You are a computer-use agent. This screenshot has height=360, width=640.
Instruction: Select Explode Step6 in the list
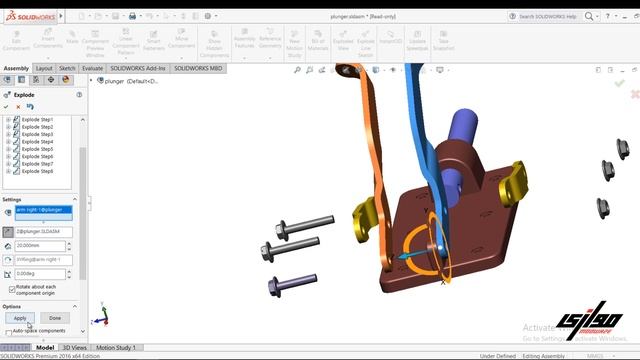click(x=37, y=156)
